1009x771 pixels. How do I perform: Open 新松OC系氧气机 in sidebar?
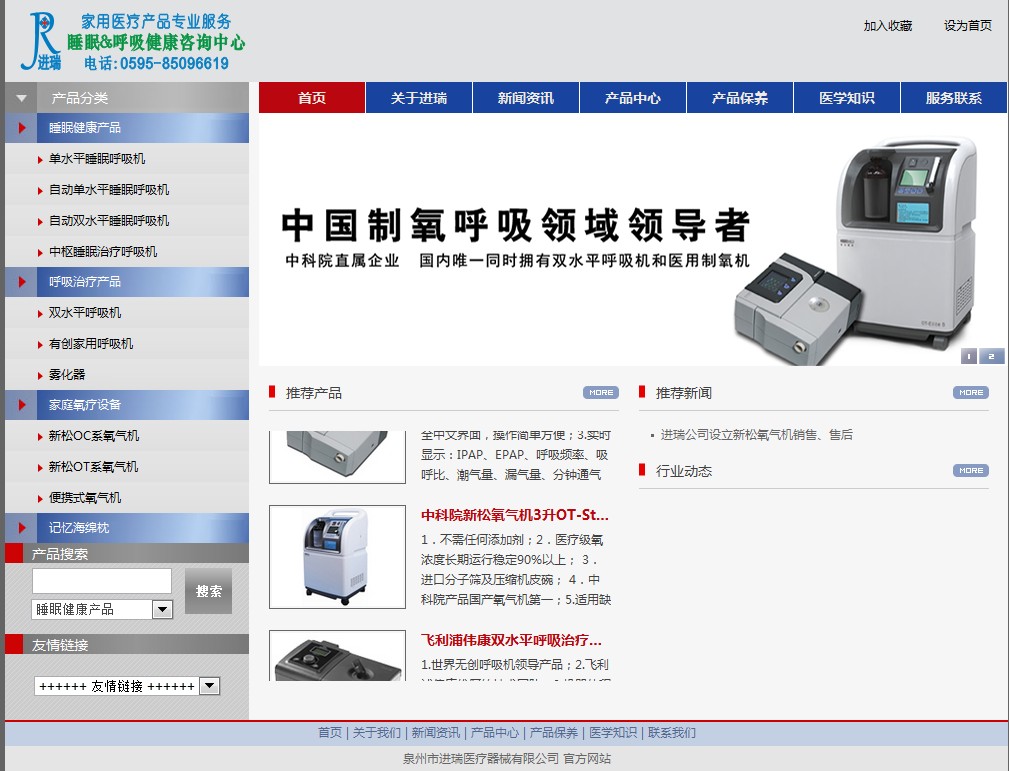[93, 436]
